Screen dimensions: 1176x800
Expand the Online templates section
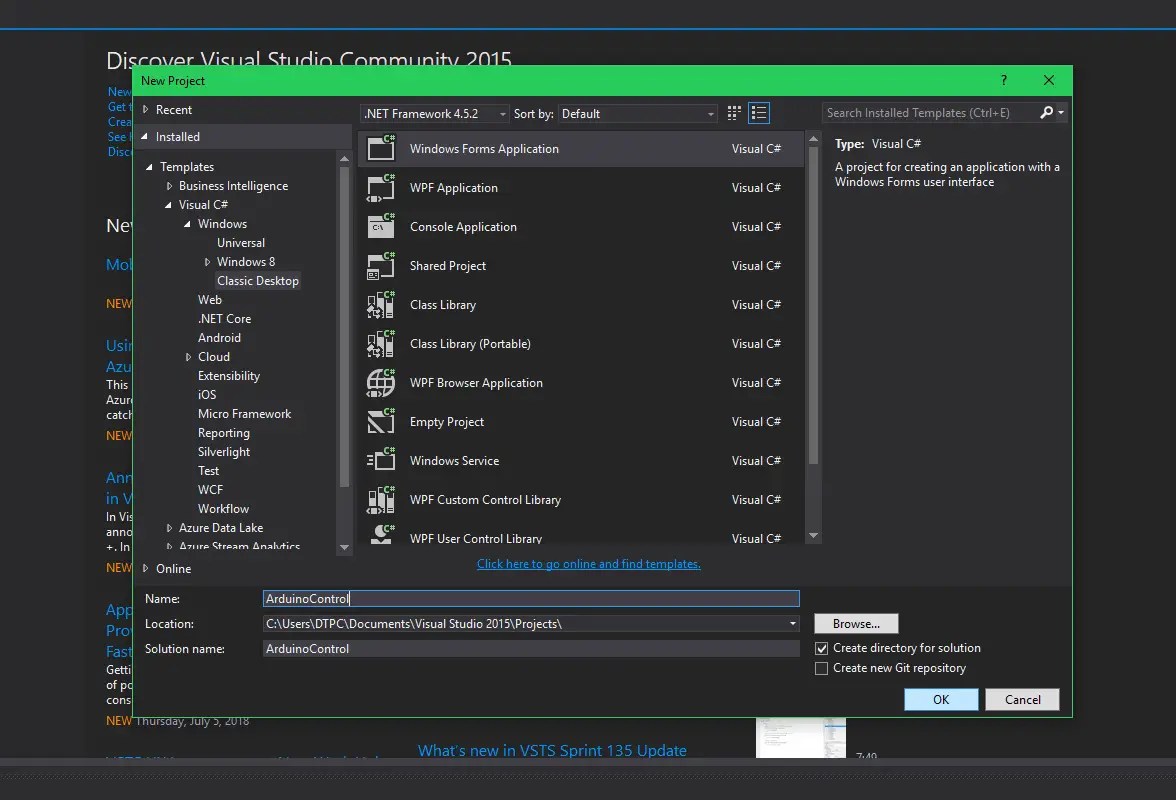click(x=145, y=568)
